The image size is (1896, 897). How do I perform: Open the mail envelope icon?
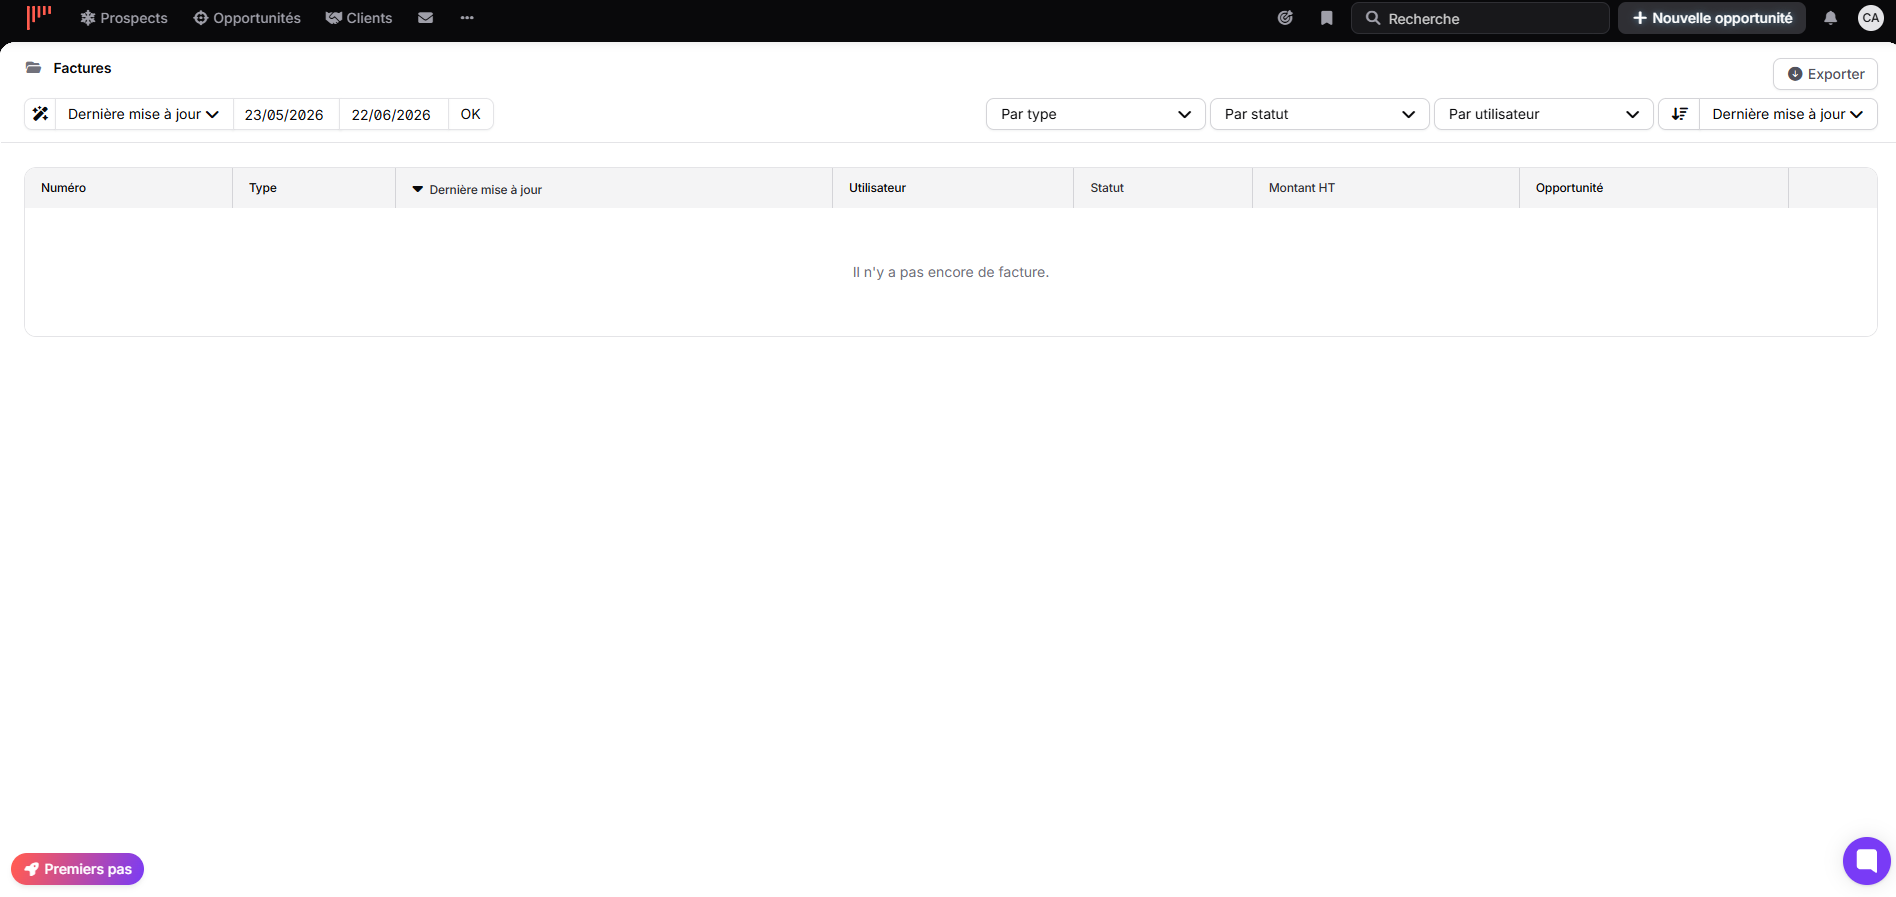[x=425, y=18]
